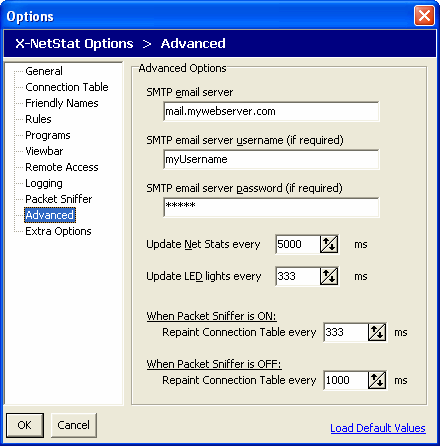Click the Update Net Stats spinner arrows

[x=329, y=244]
